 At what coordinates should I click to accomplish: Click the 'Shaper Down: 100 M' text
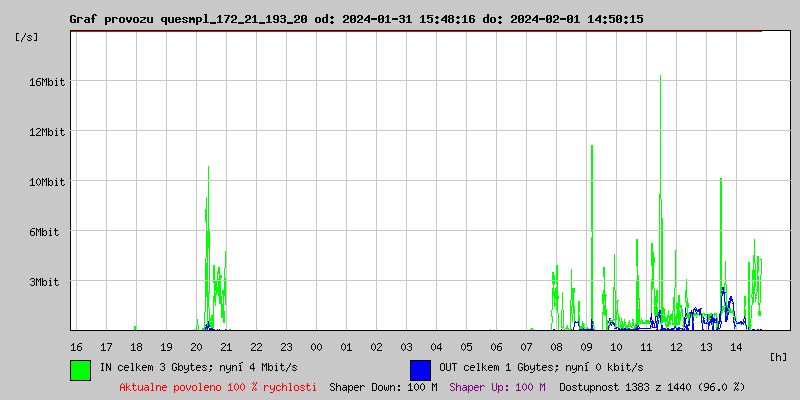(x=383, y=386)
